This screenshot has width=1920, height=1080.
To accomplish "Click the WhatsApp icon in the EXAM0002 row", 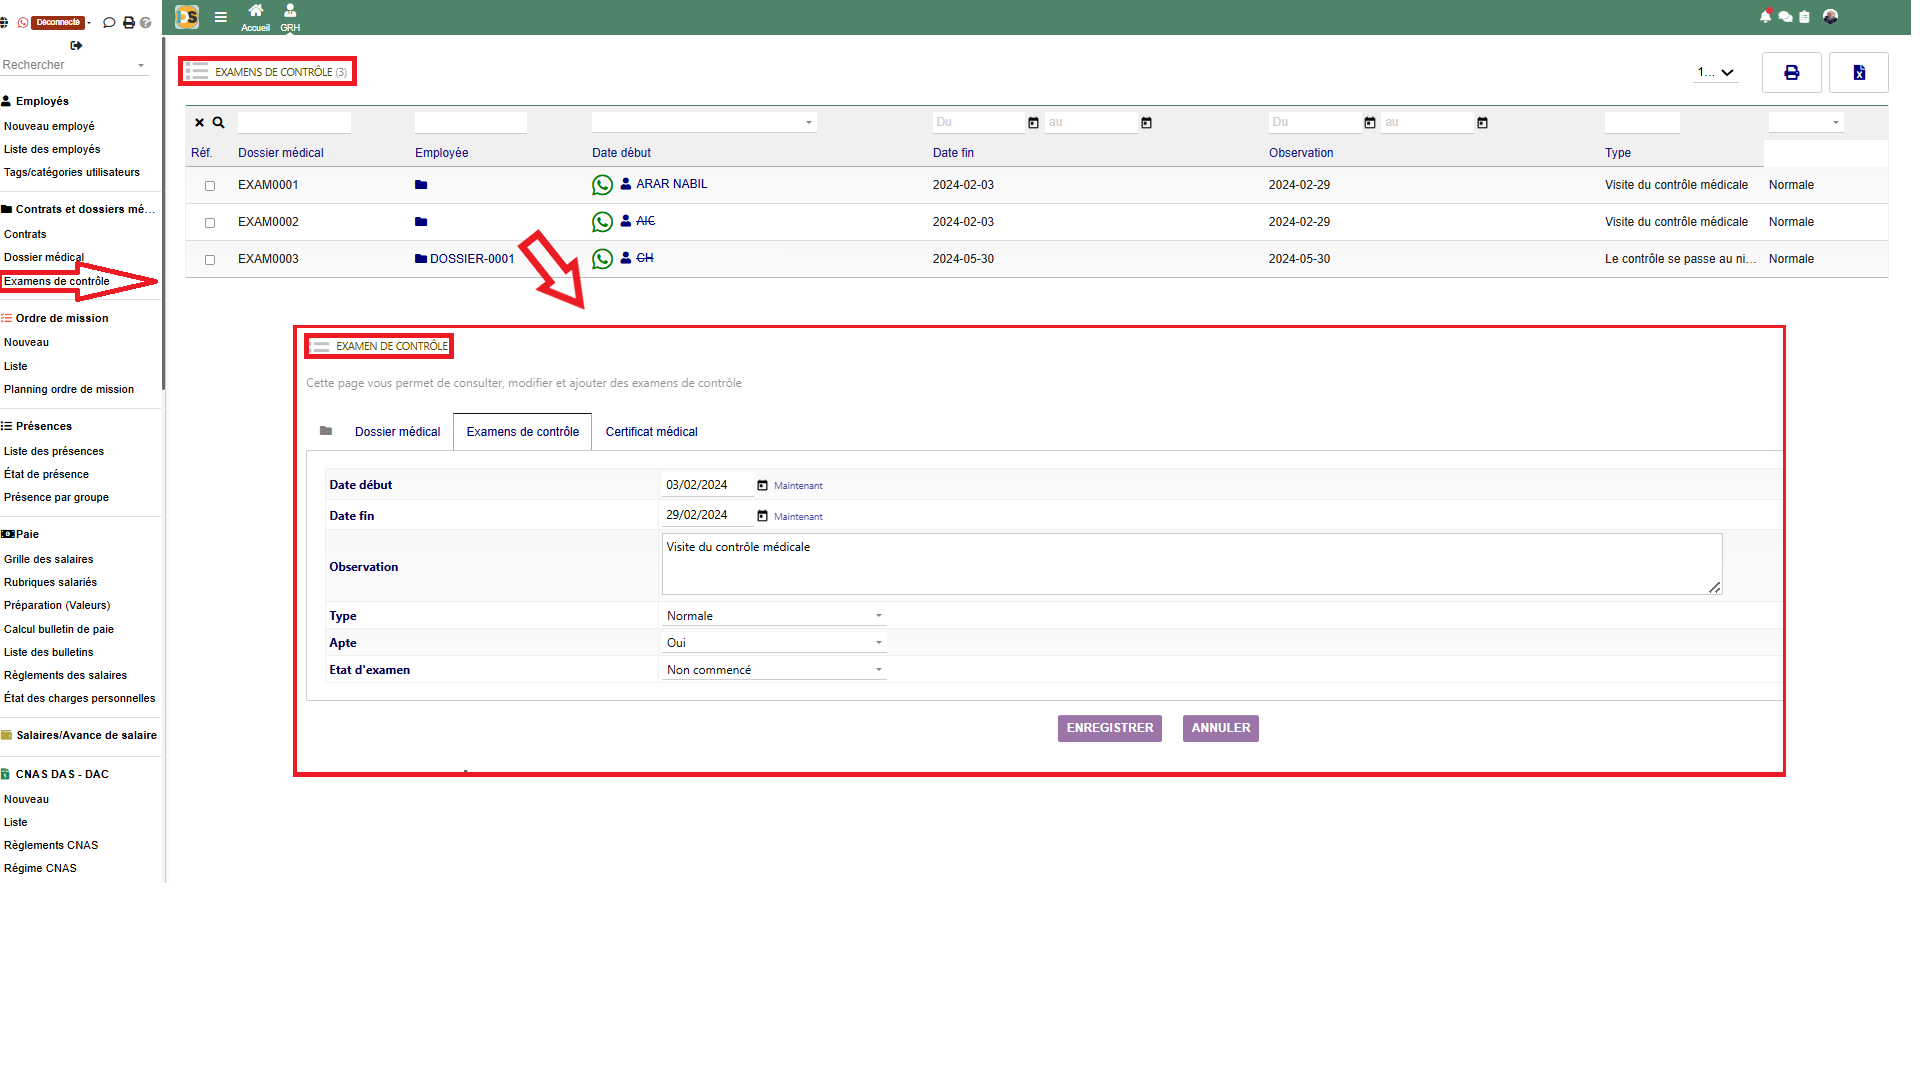I will (x=602, y=222).
